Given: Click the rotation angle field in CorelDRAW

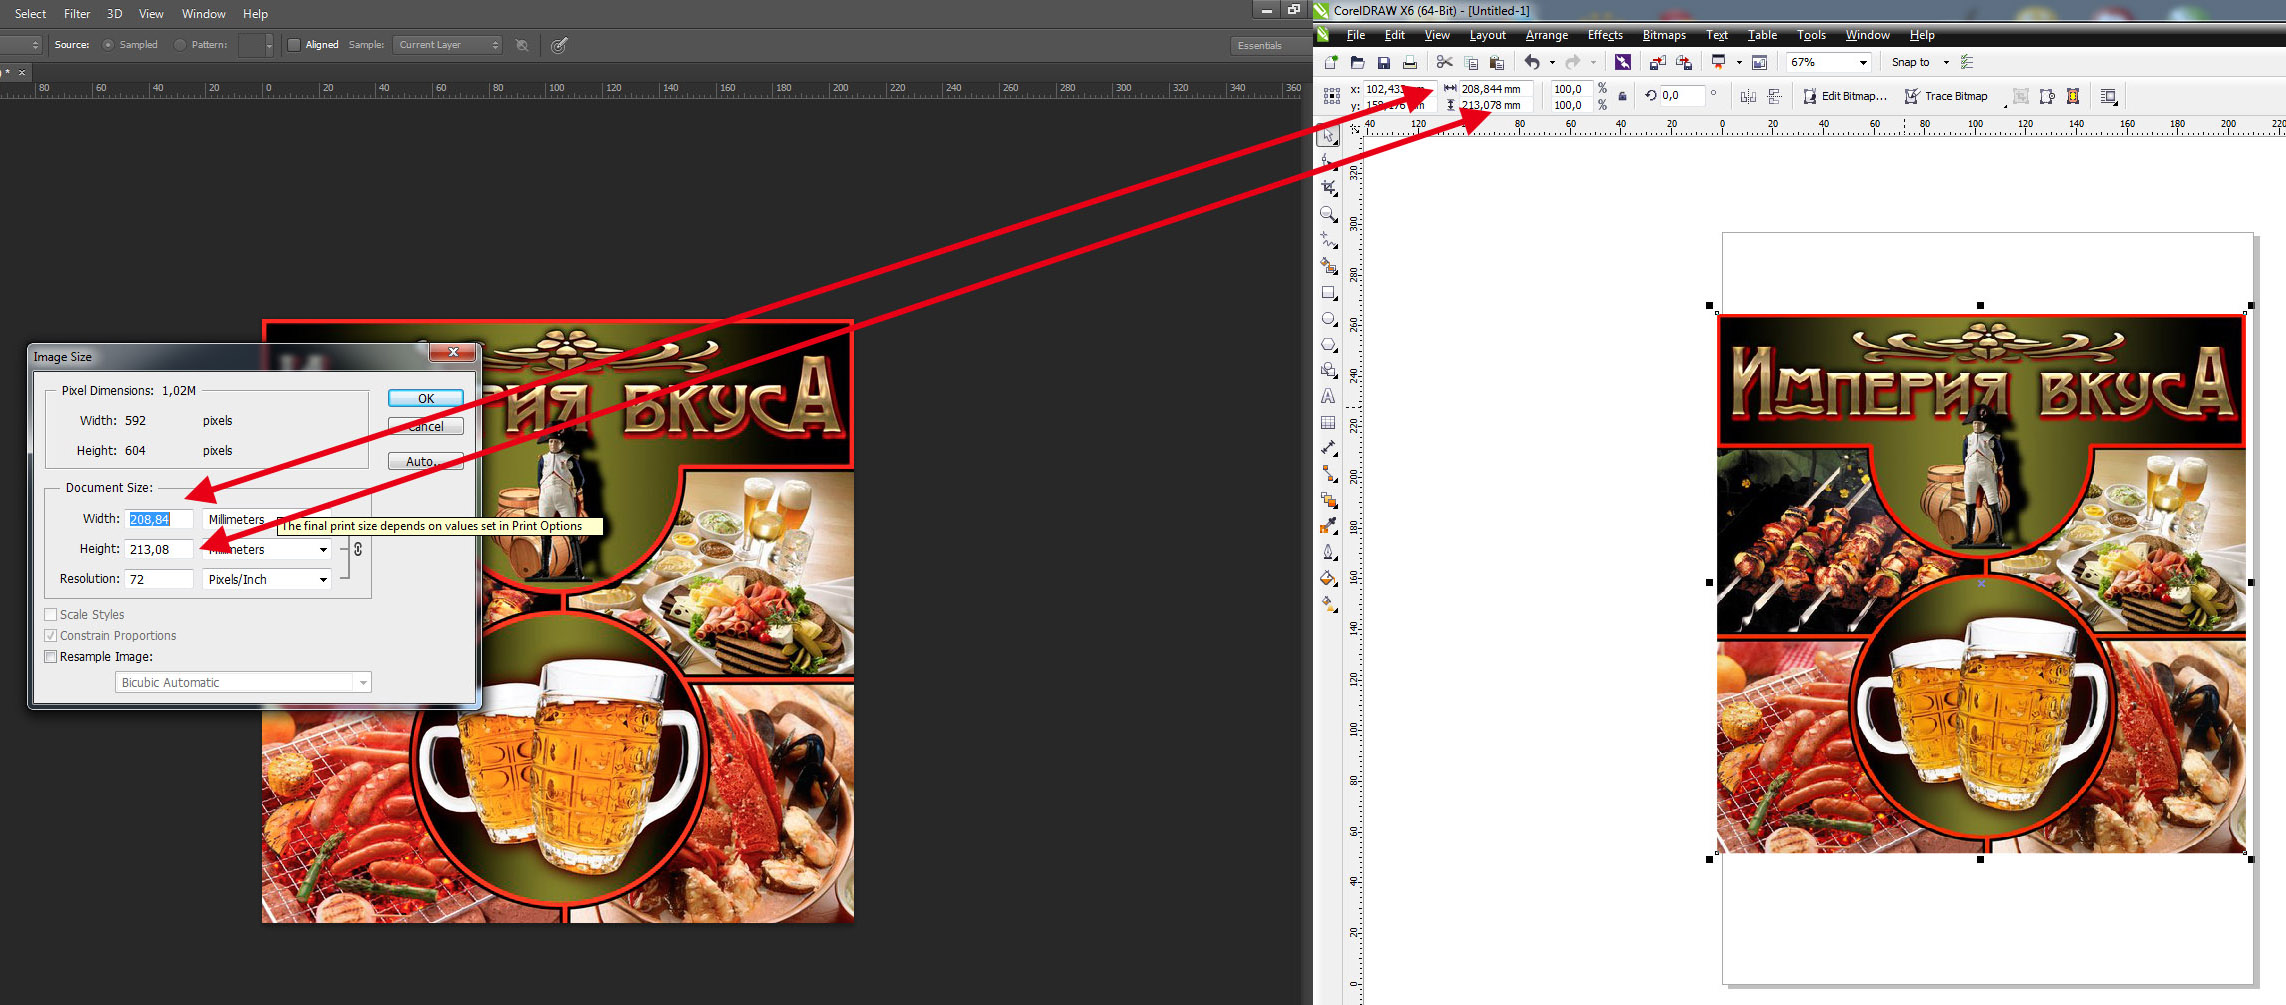Looking at the screenshot, I should tap(1683, 96).
